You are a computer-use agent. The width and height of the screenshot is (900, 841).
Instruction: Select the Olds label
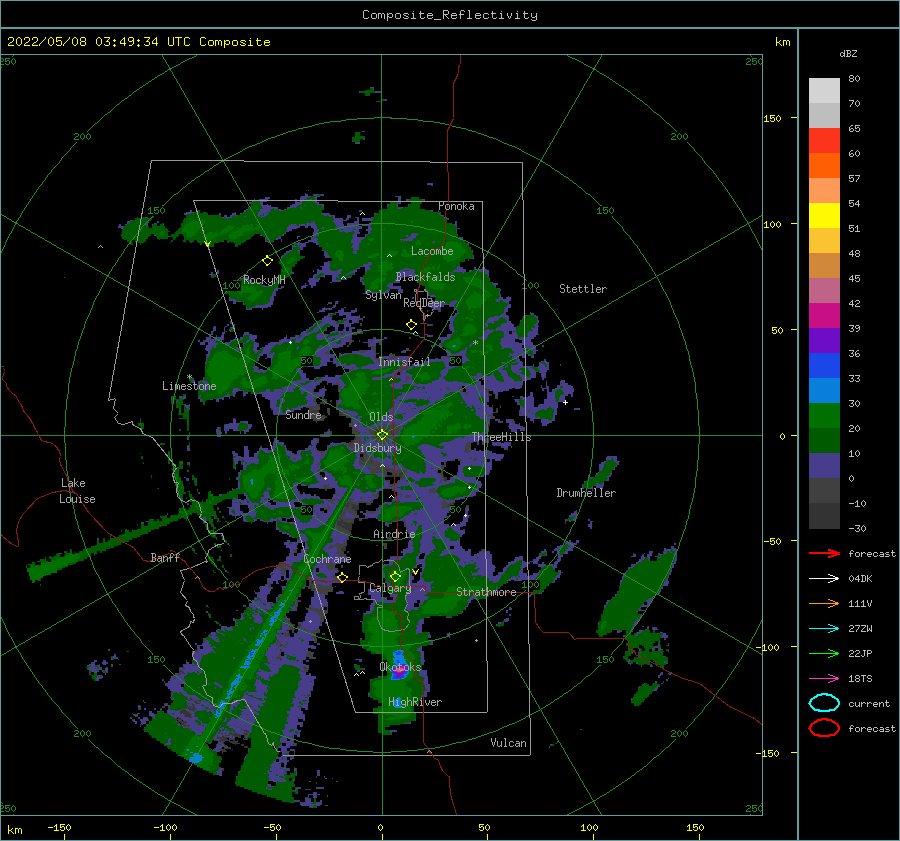[x=381, y=417]
